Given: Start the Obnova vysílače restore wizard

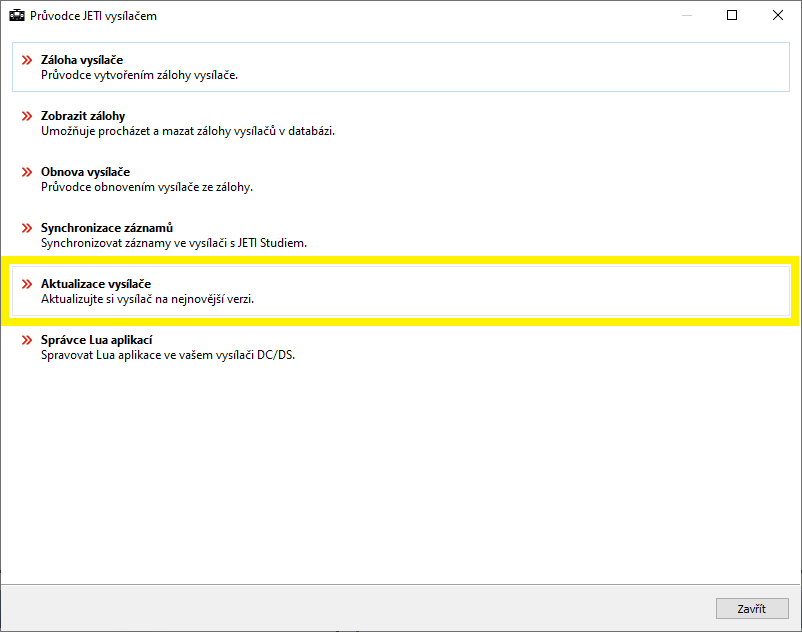Looking at the screenshot, I should pyautogui.click(x=401, y=179).
